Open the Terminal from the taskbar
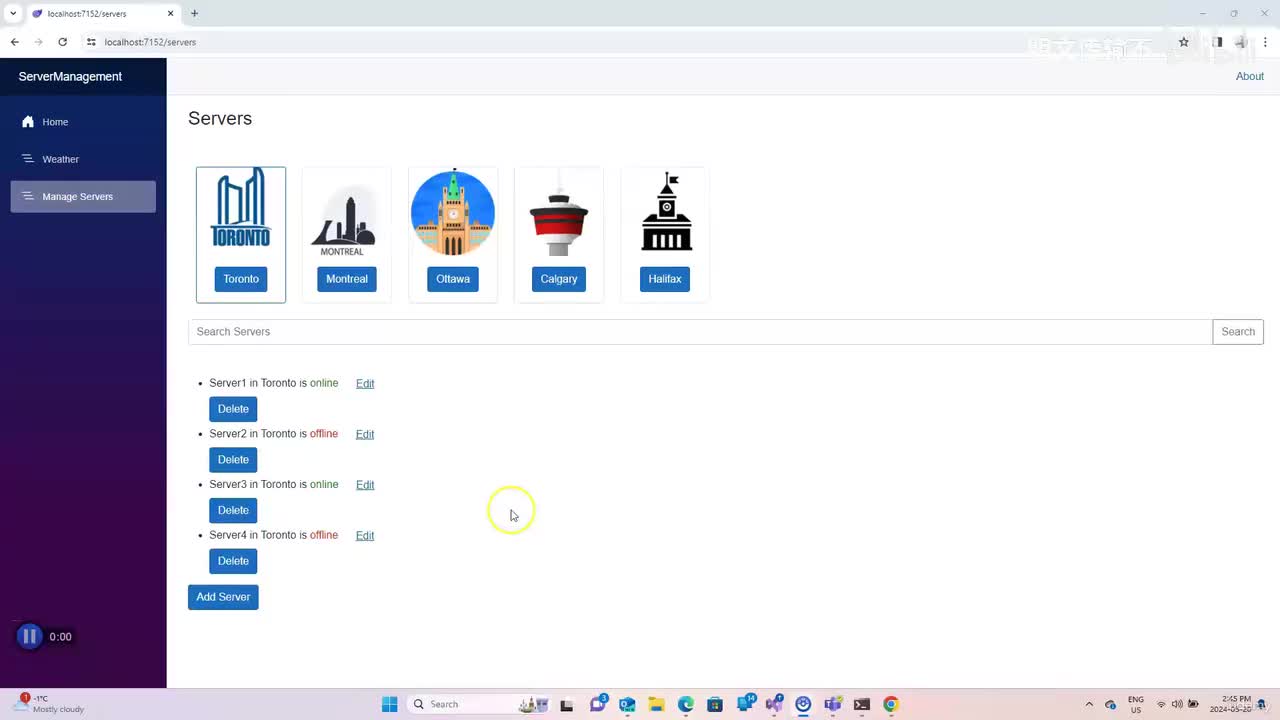The height and width of the screenshot is (720, 1280). pyautogui.click(x=862, y=704)
